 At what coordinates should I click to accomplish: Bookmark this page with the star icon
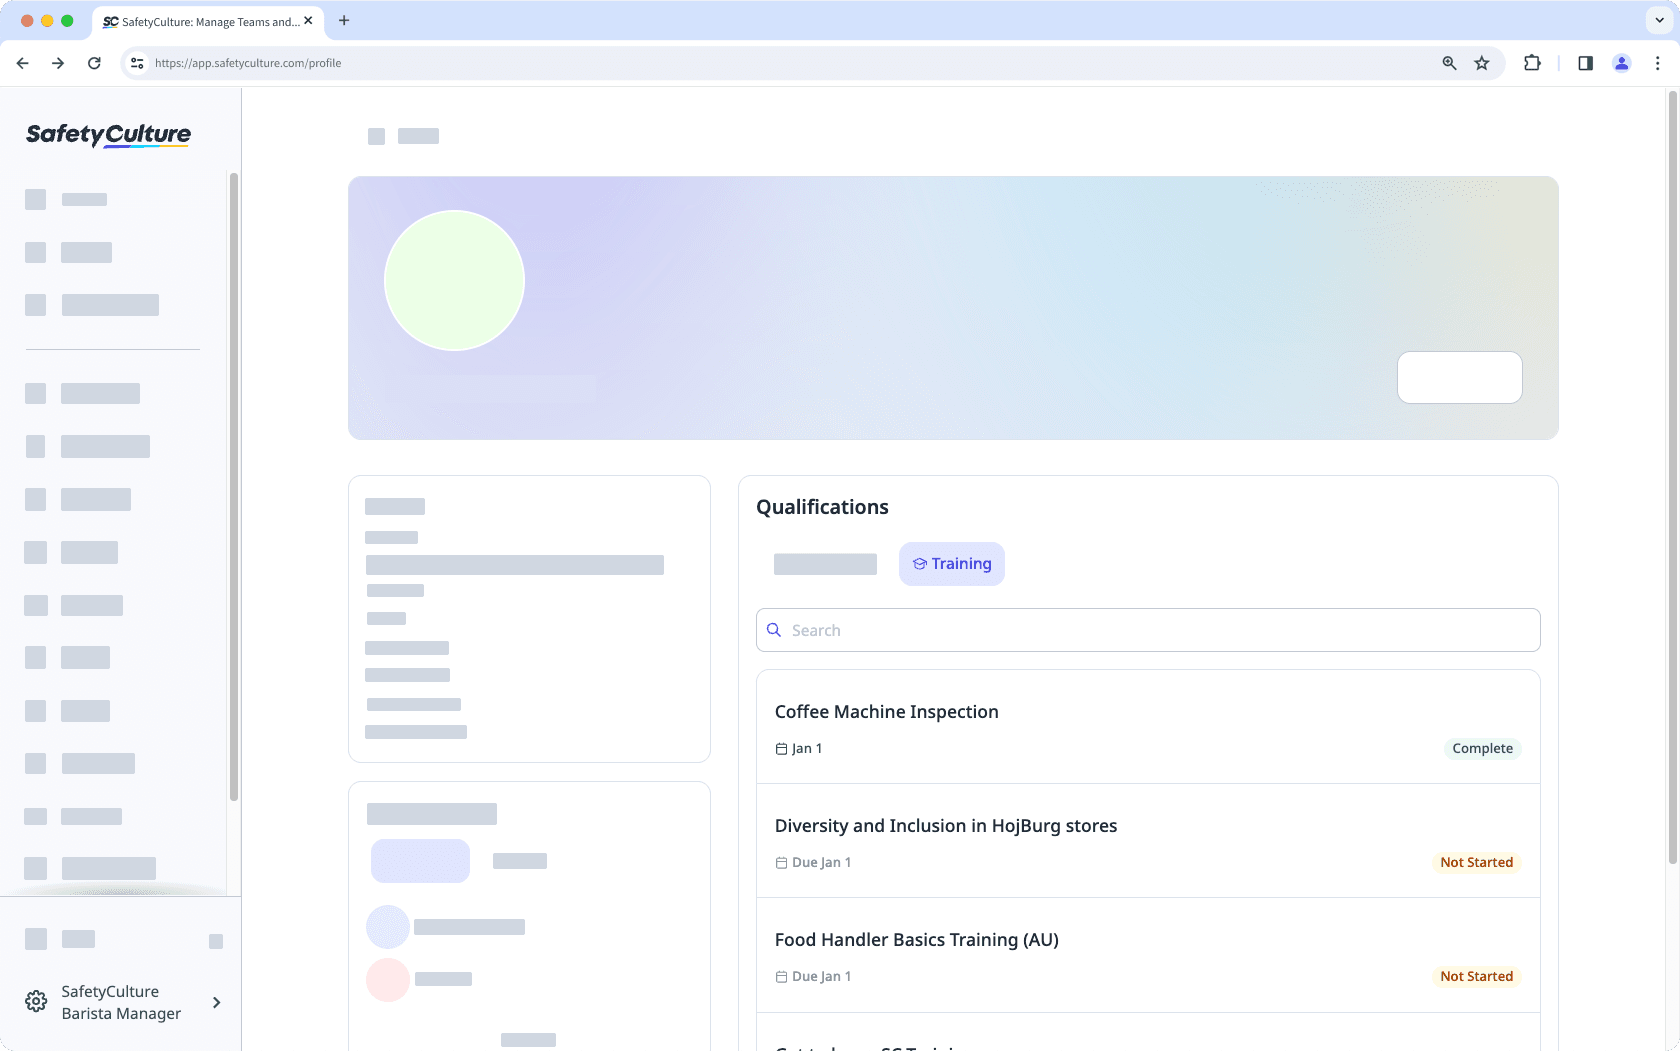[1482, 63]
